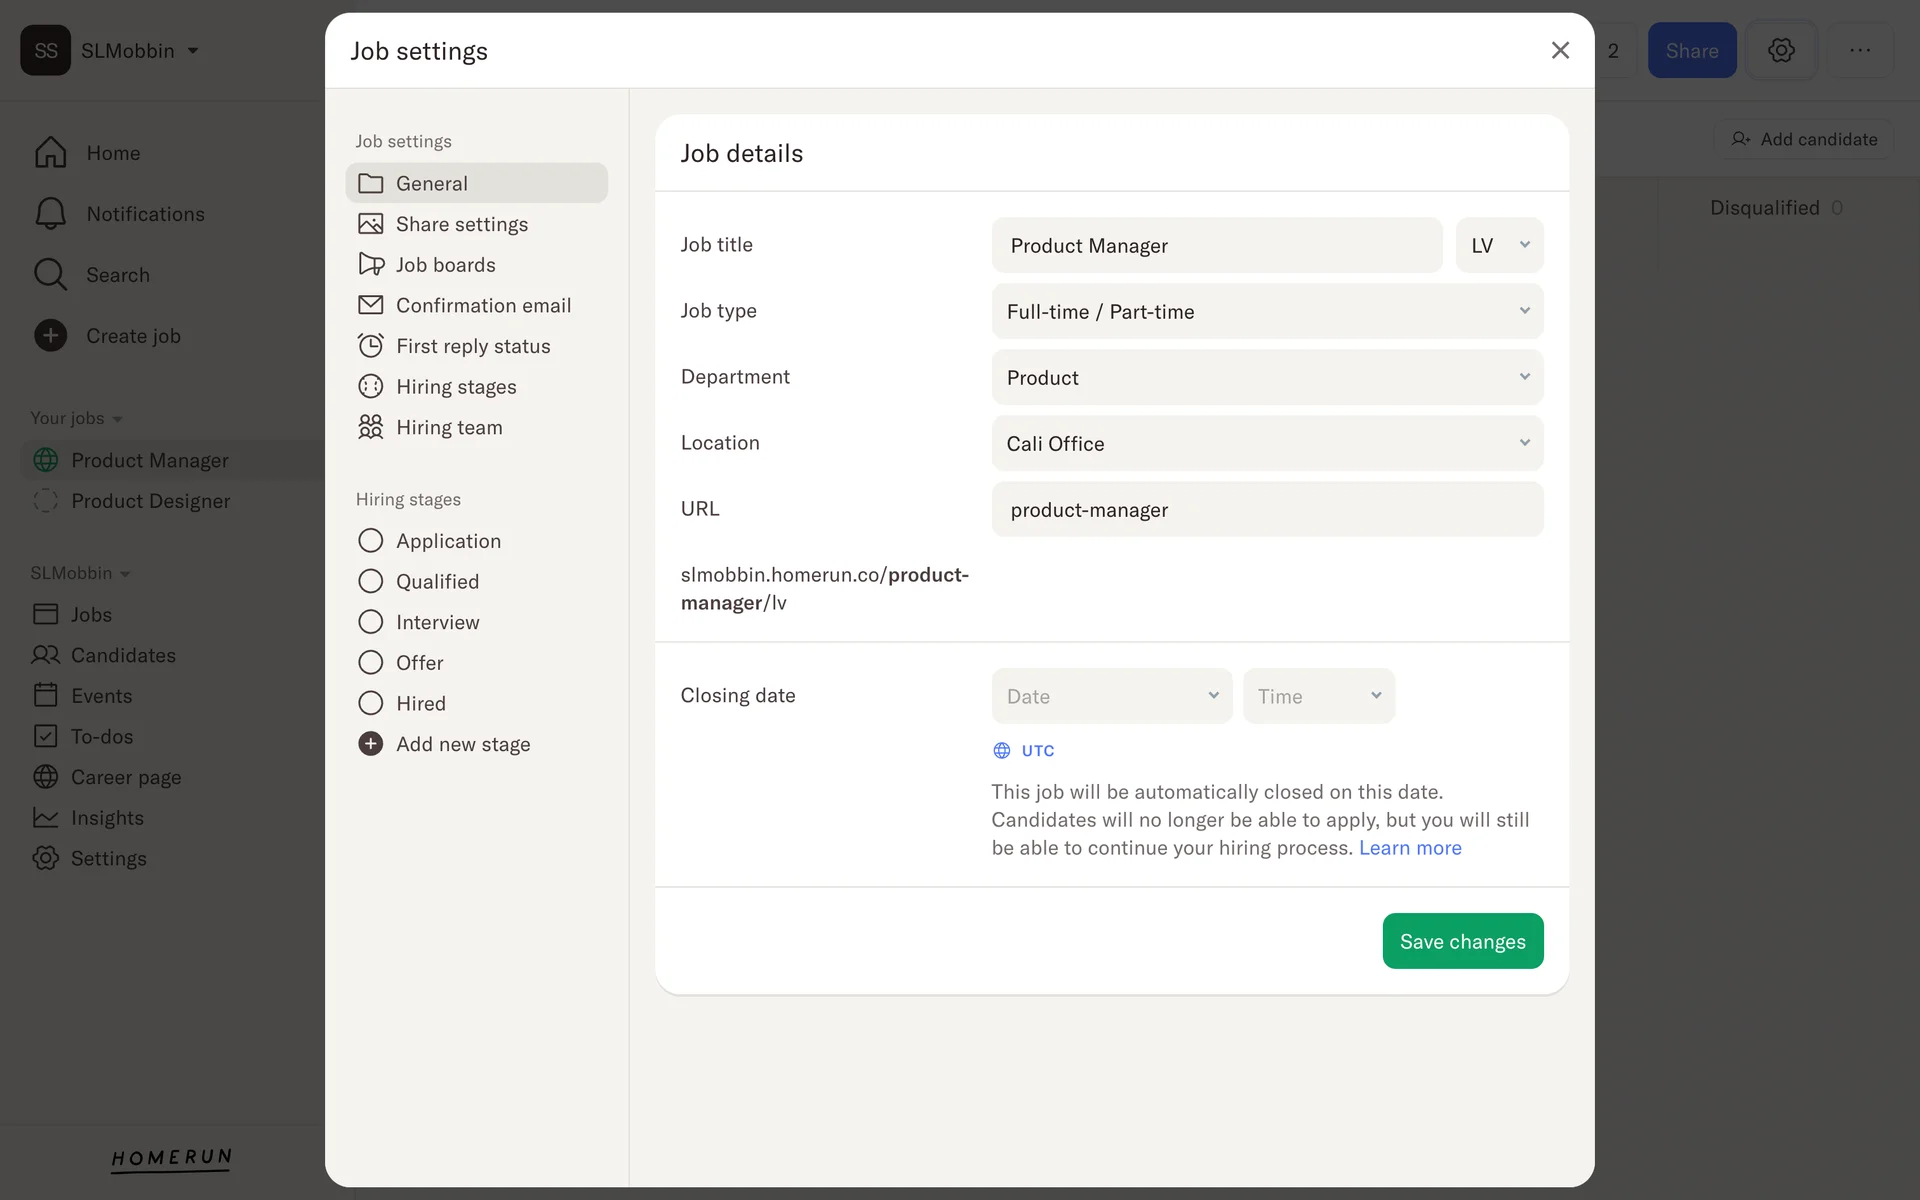The height and width of the screenshot is (1200, 1920).
Task: Click the First reply status clock icon
Action: (370, 346)
